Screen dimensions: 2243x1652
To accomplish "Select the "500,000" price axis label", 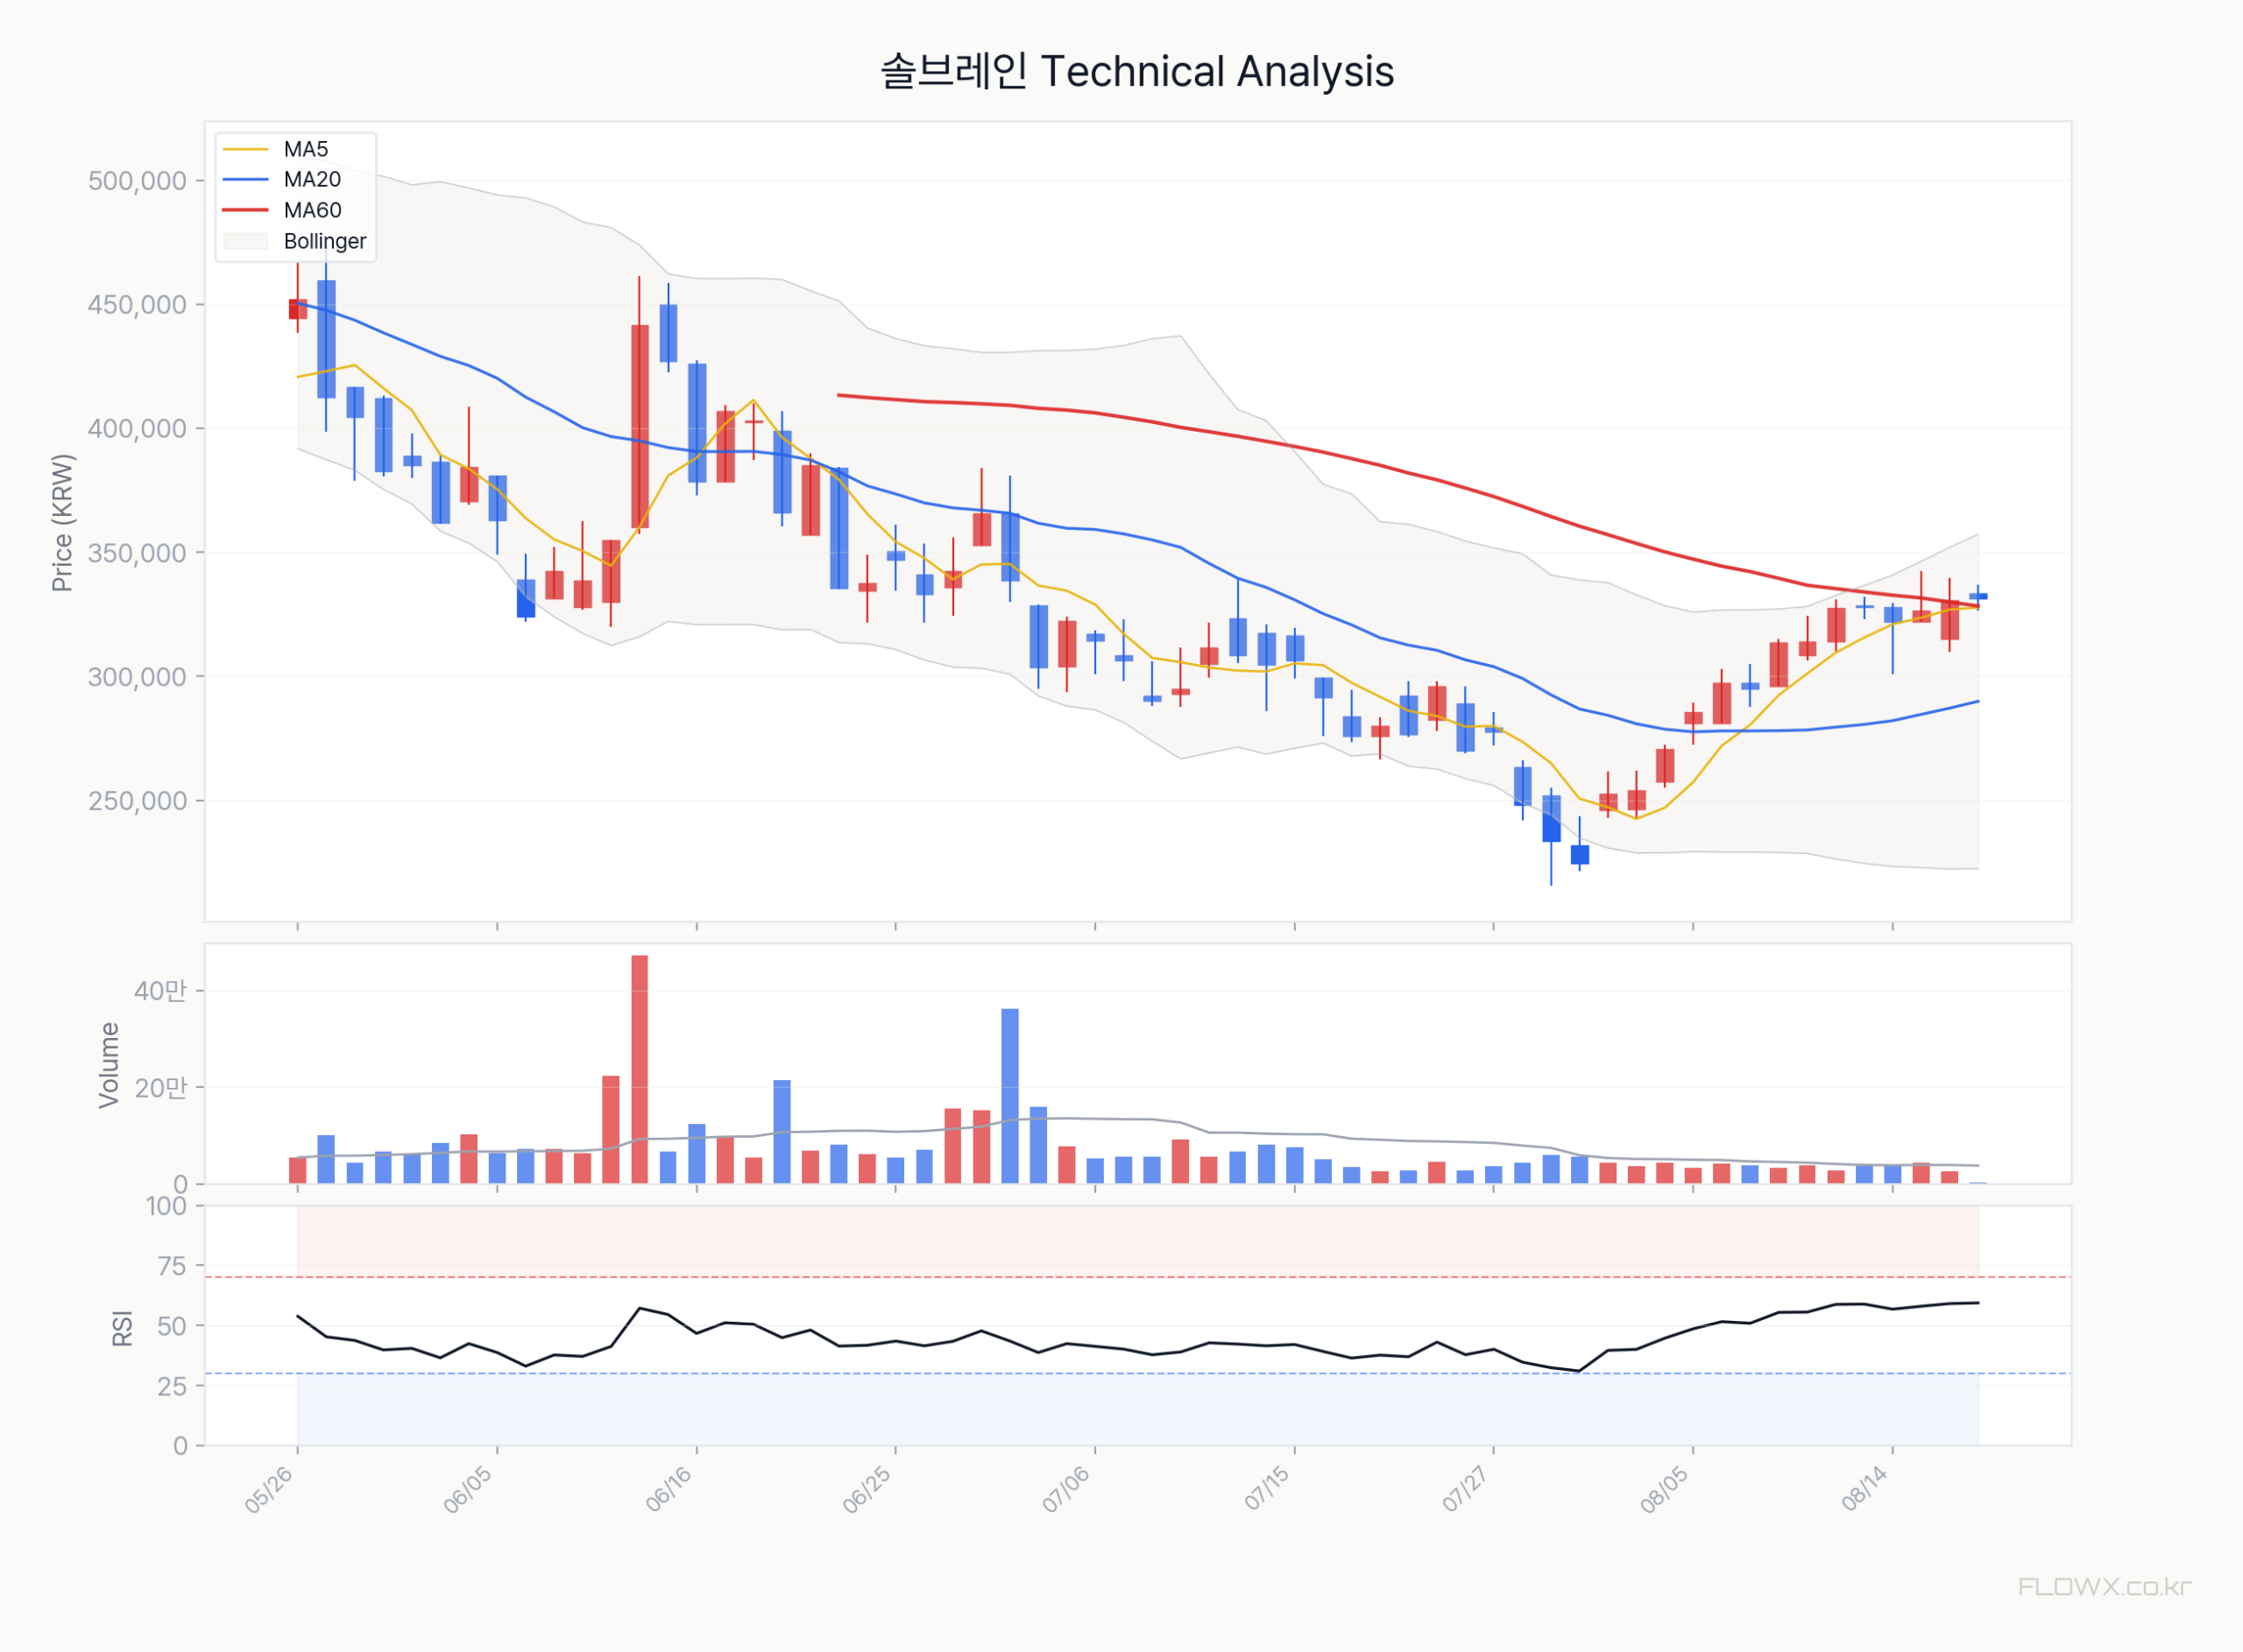I will click(x=137, y=181).
